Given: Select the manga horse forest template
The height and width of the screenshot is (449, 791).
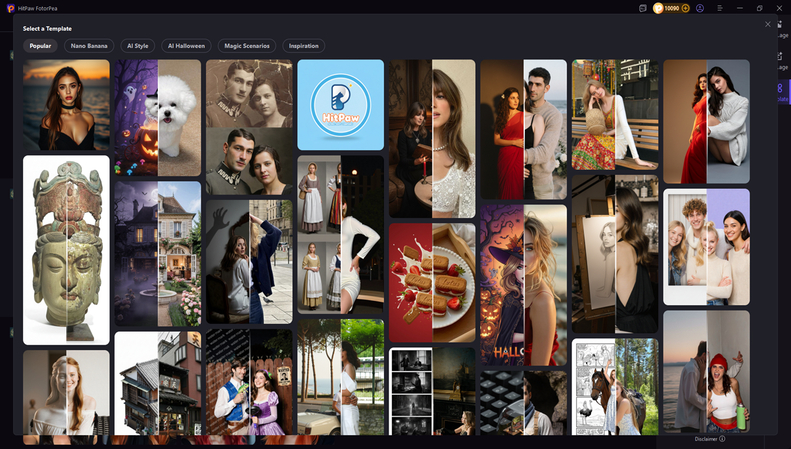Looking at the screenshot, I should click(x=615, y=387).
